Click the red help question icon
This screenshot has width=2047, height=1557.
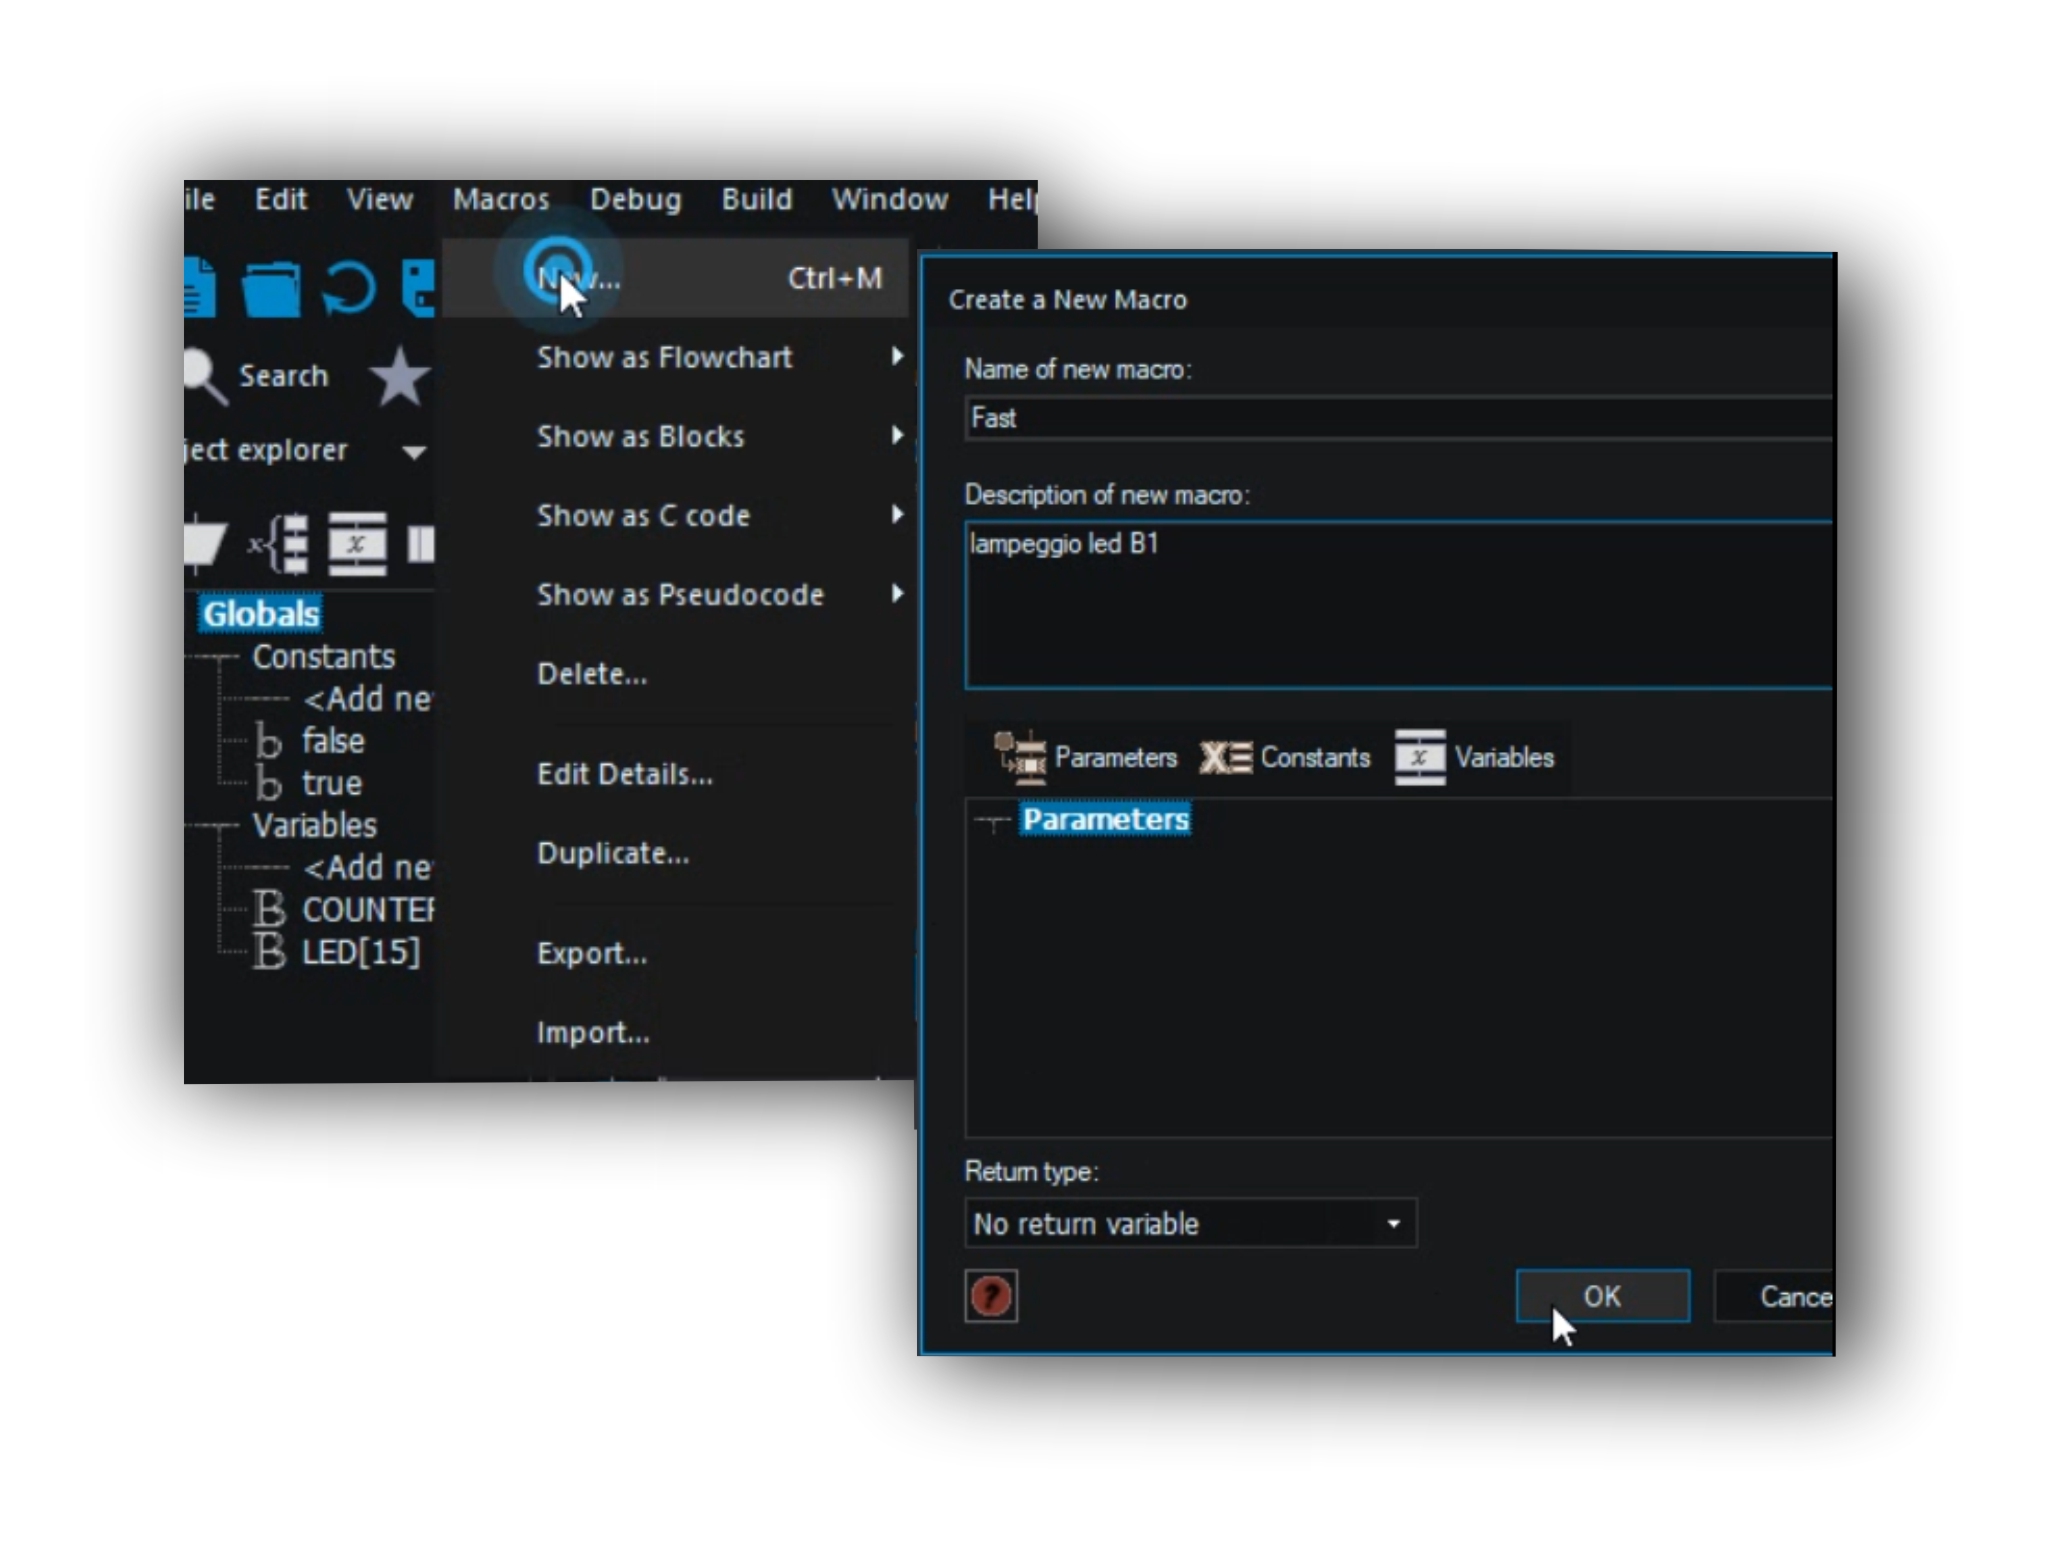pos(991,1297)
